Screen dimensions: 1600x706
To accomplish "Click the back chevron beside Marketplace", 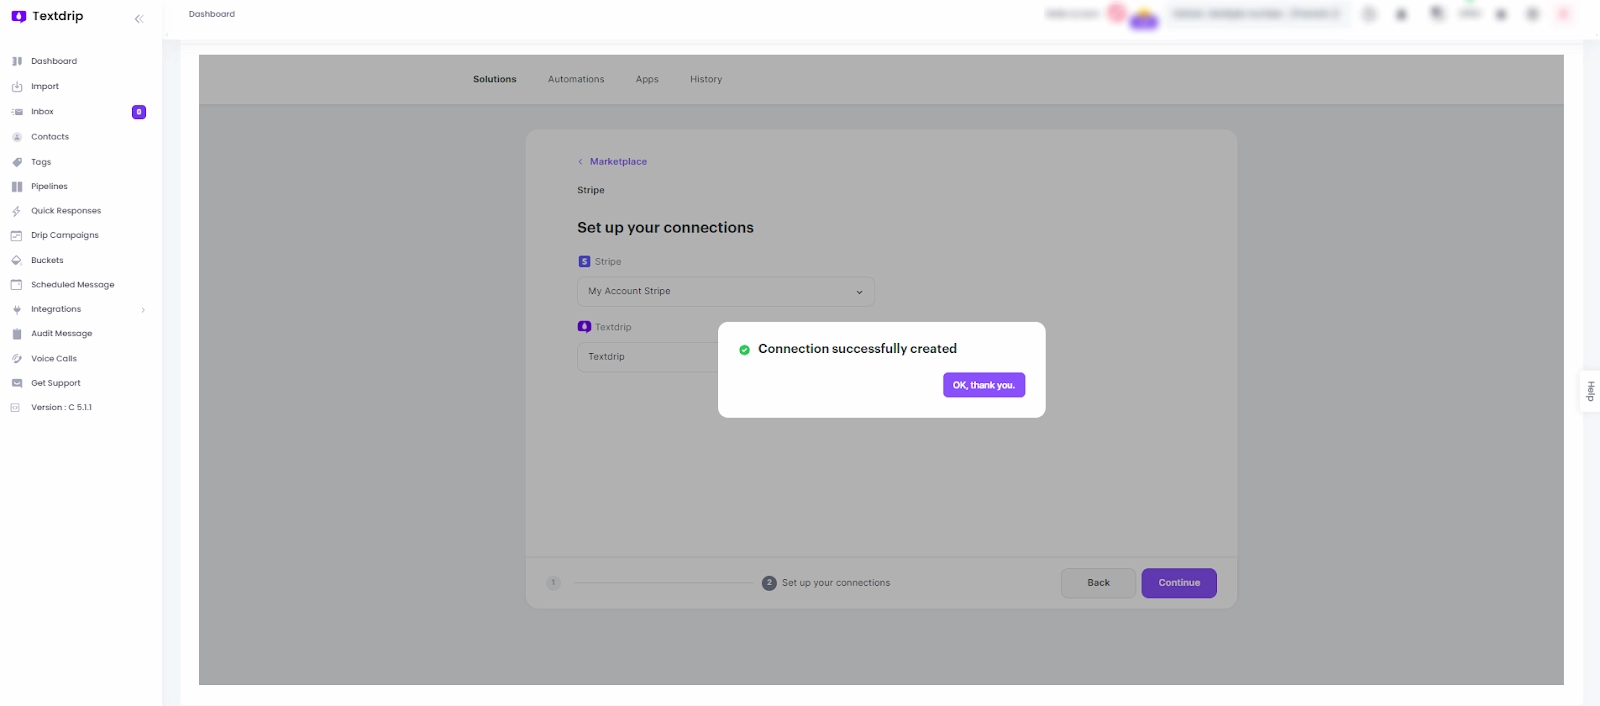I will click(x=580, y=162).
